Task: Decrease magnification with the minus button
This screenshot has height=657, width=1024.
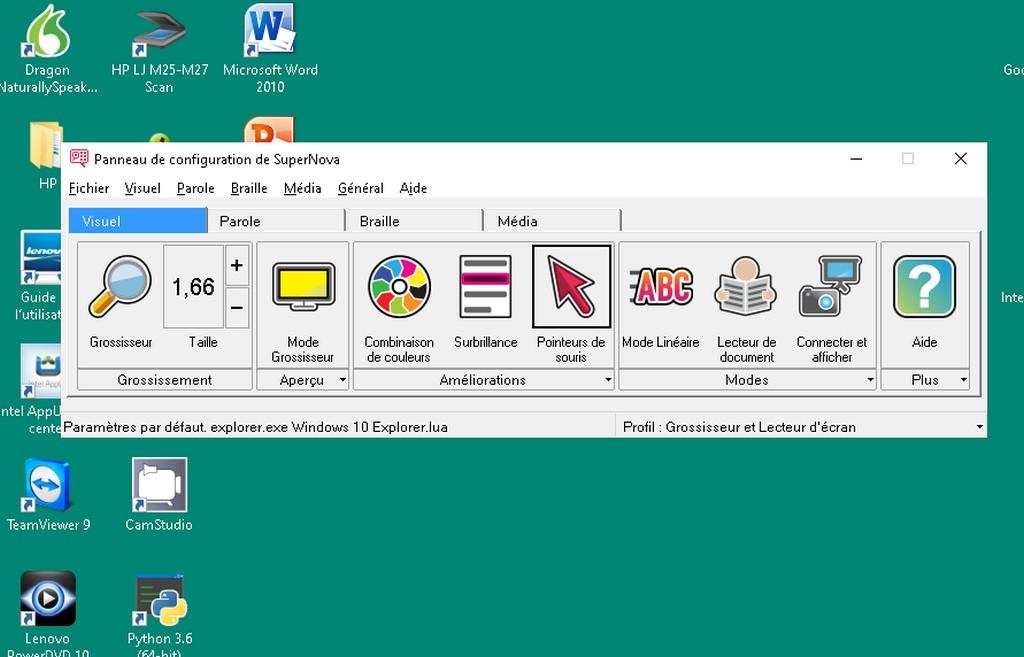Action: pos(237,307)
